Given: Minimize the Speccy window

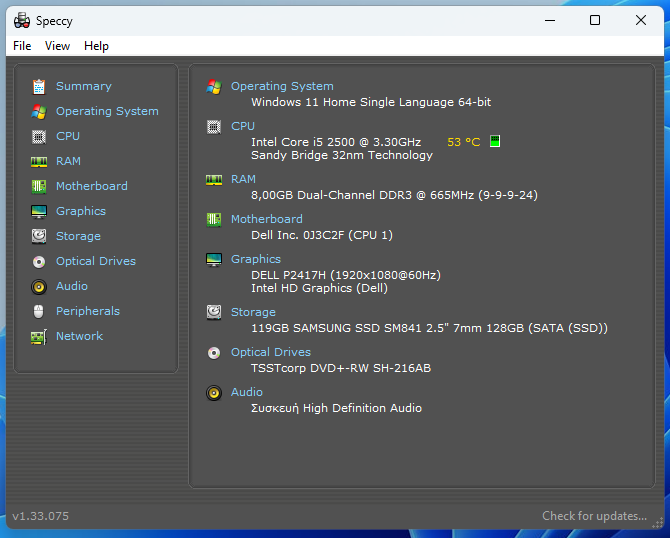Looking at the screenshot, I should [550, 20].
